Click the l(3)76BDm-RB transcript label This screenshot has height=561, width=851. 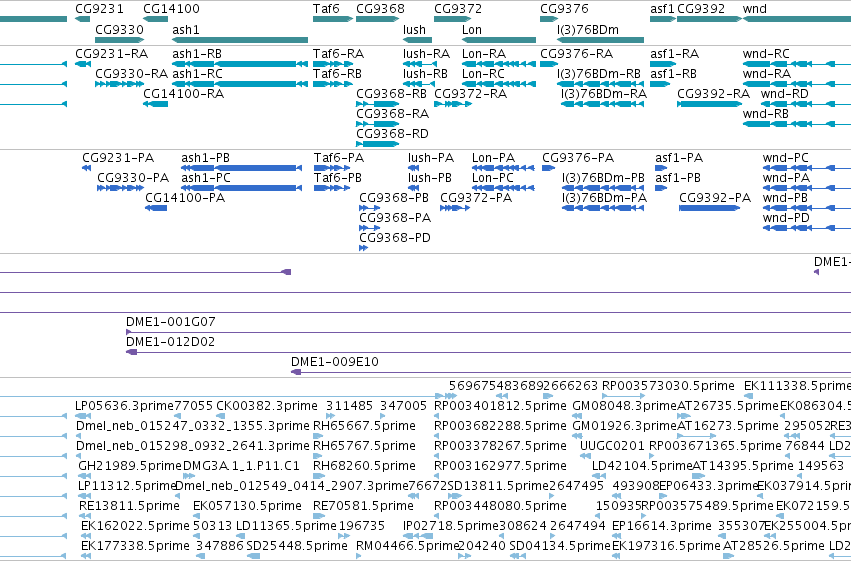click(x=599, y=74)
